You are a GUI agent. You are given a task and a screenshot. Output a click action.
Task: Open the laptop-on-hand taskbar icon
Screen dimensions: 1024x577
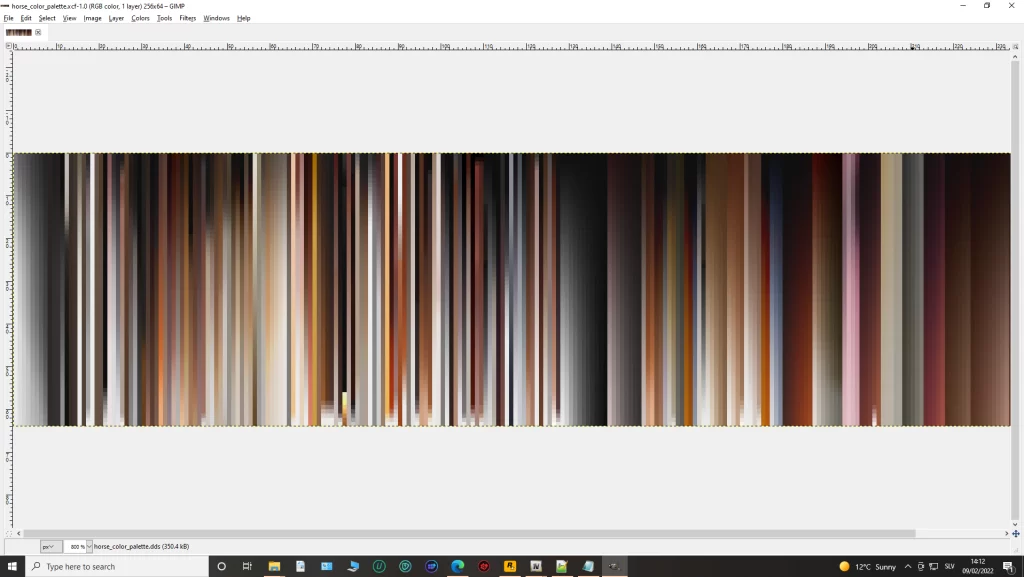pos(353,566)
